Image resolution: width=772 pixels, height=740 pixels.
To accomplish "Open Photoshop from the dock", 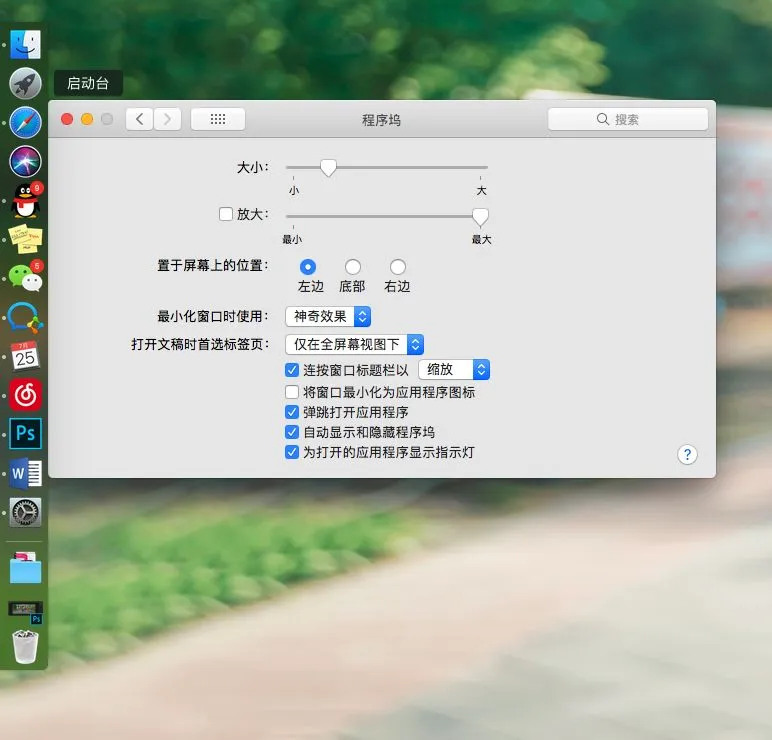I will pos(25,434).
